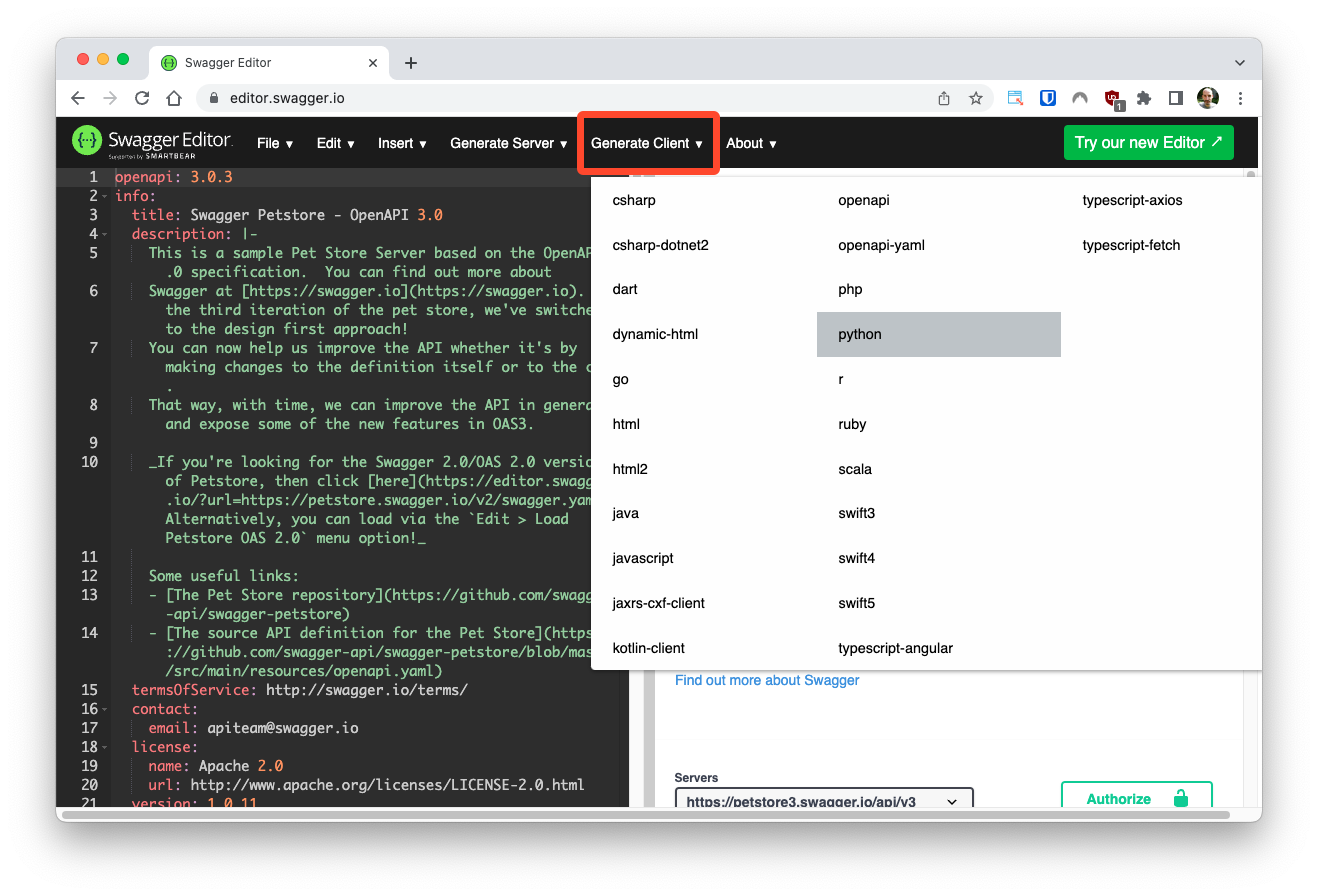The height and width of the screenshot is (896, 1318).
Task: Choose dart client
Action: click(x=704, y=289)
